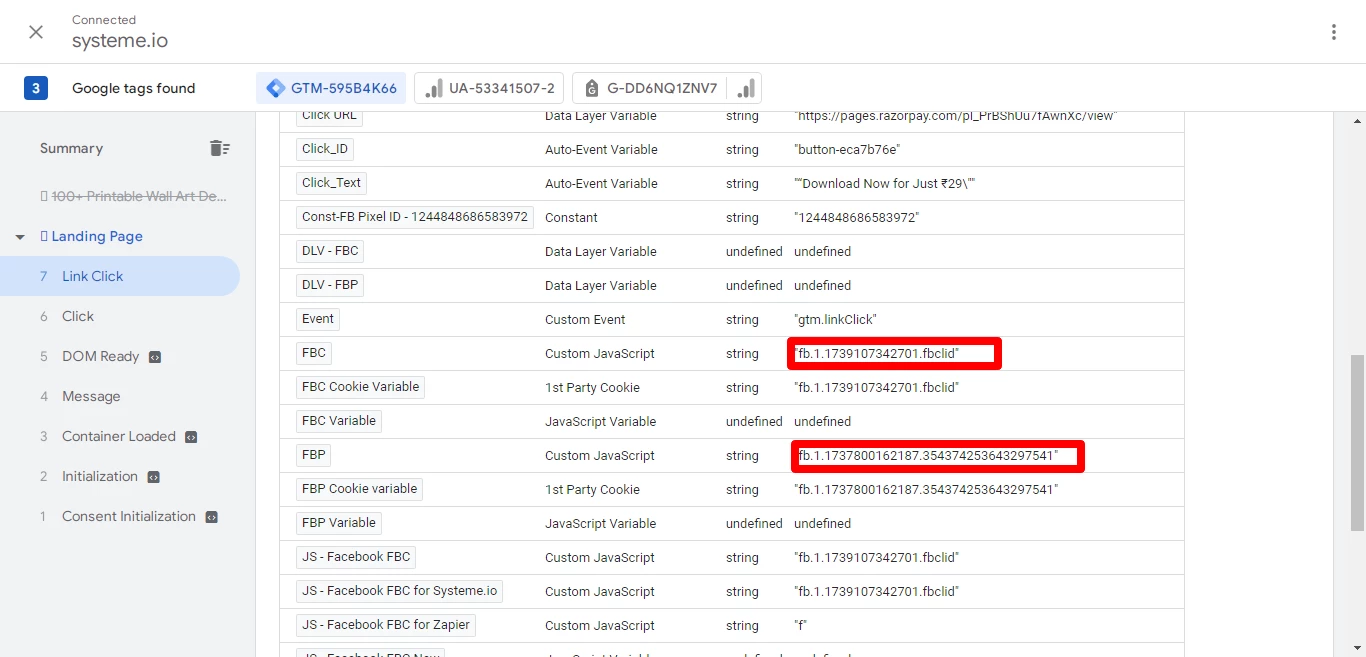This screenshot has width=1366, height=657.
Task: Click "Custom Event" type in Event row
Action: (x=585, y=319)
